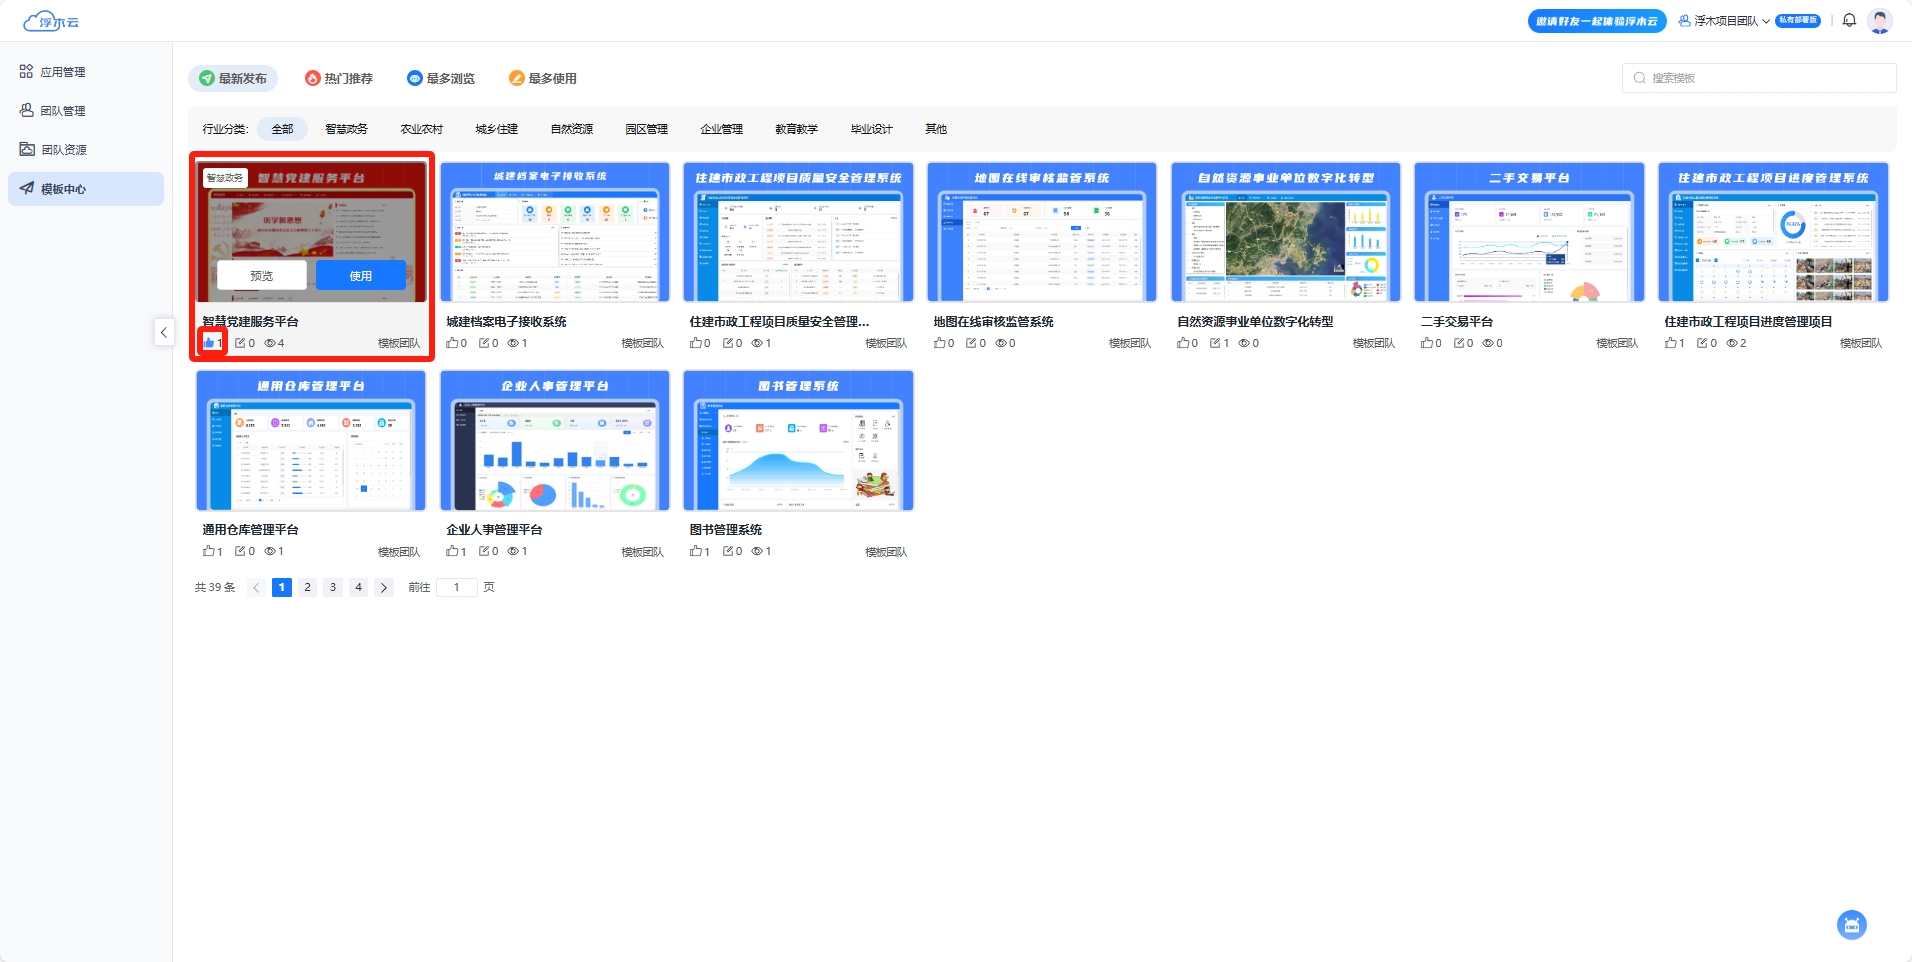The width and height of the screenshot is (1912, 962).
Task: Open 团队管理 in the sidebar
Action: [62, 111]
